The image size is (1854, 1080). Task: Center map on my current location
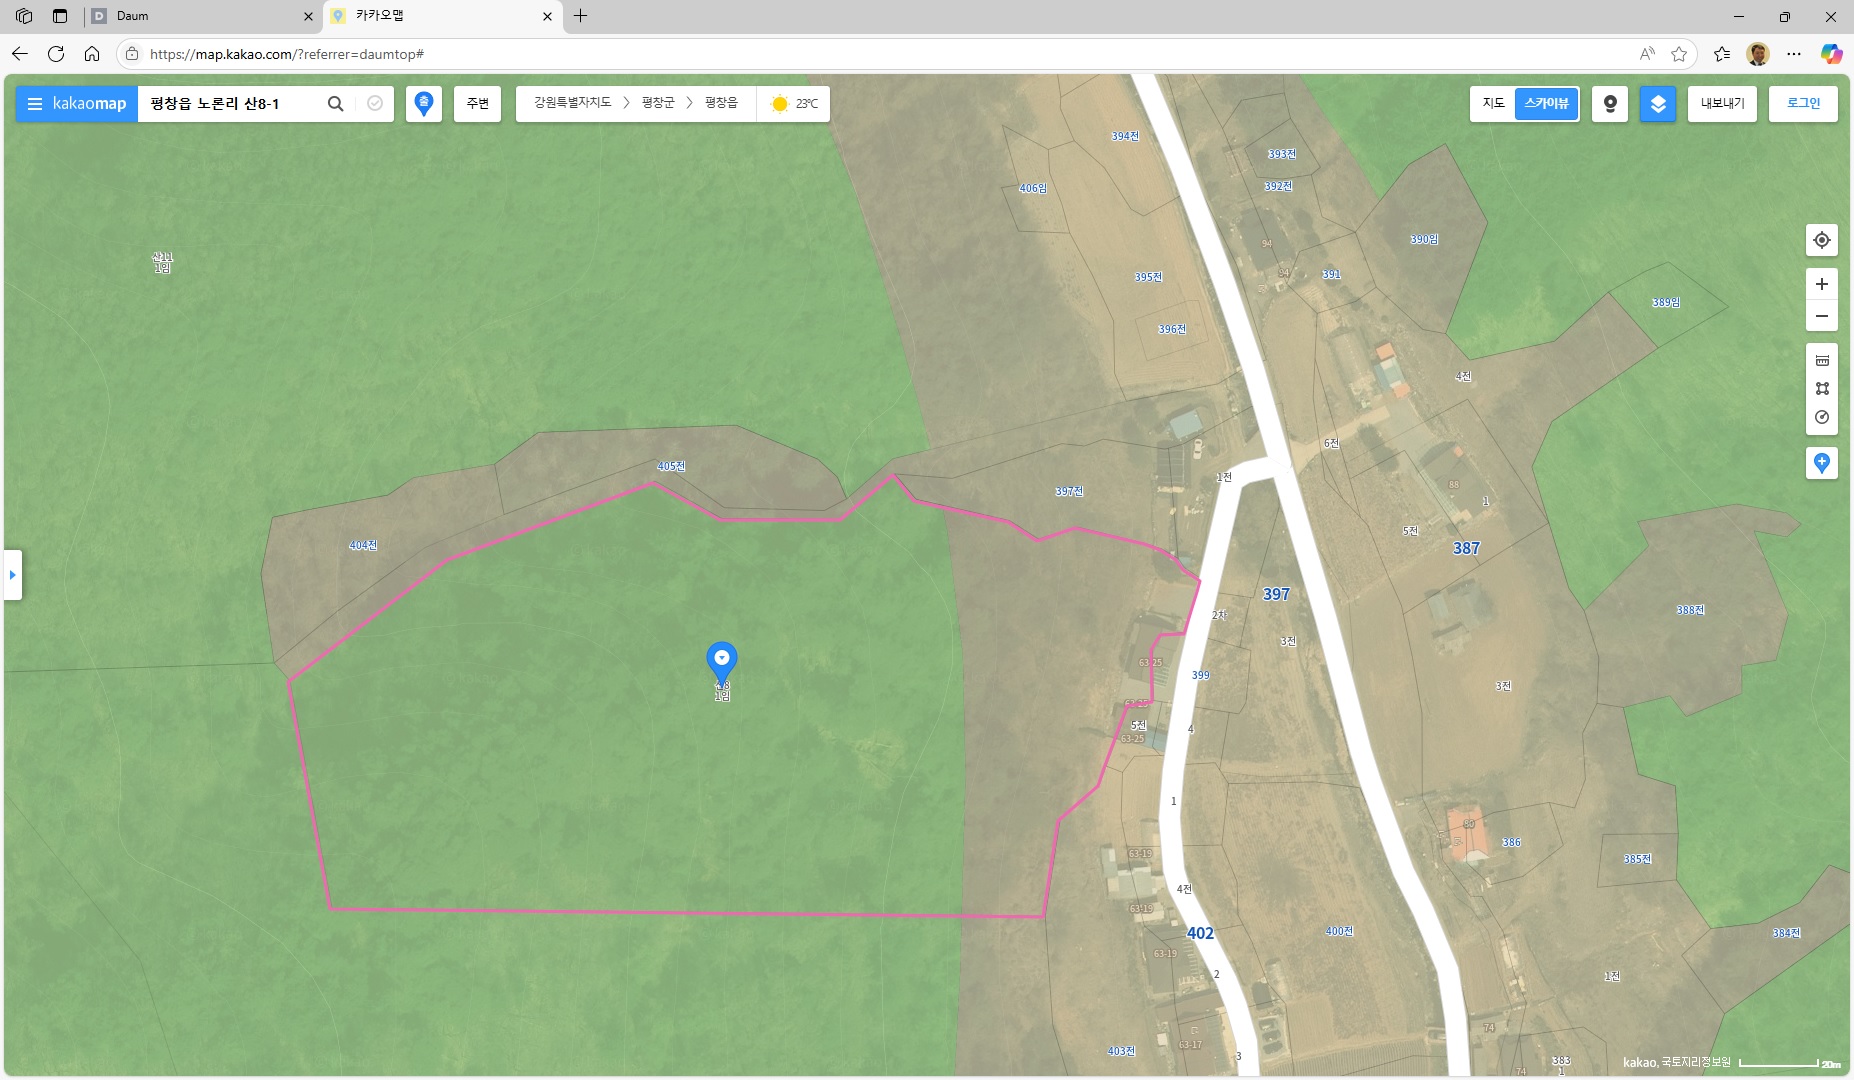1821,240
